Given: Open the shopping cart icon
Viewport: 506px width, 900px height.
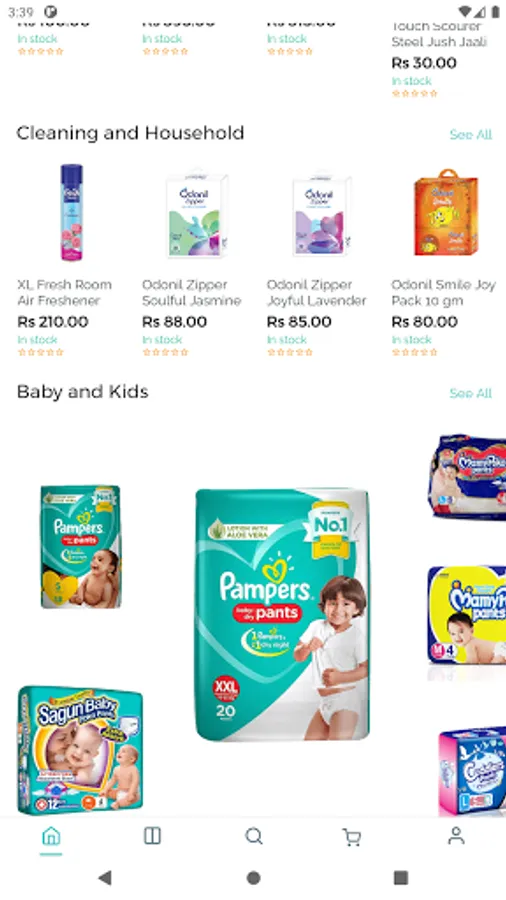Looking at the screenshot, I should [x=352, y=837].
